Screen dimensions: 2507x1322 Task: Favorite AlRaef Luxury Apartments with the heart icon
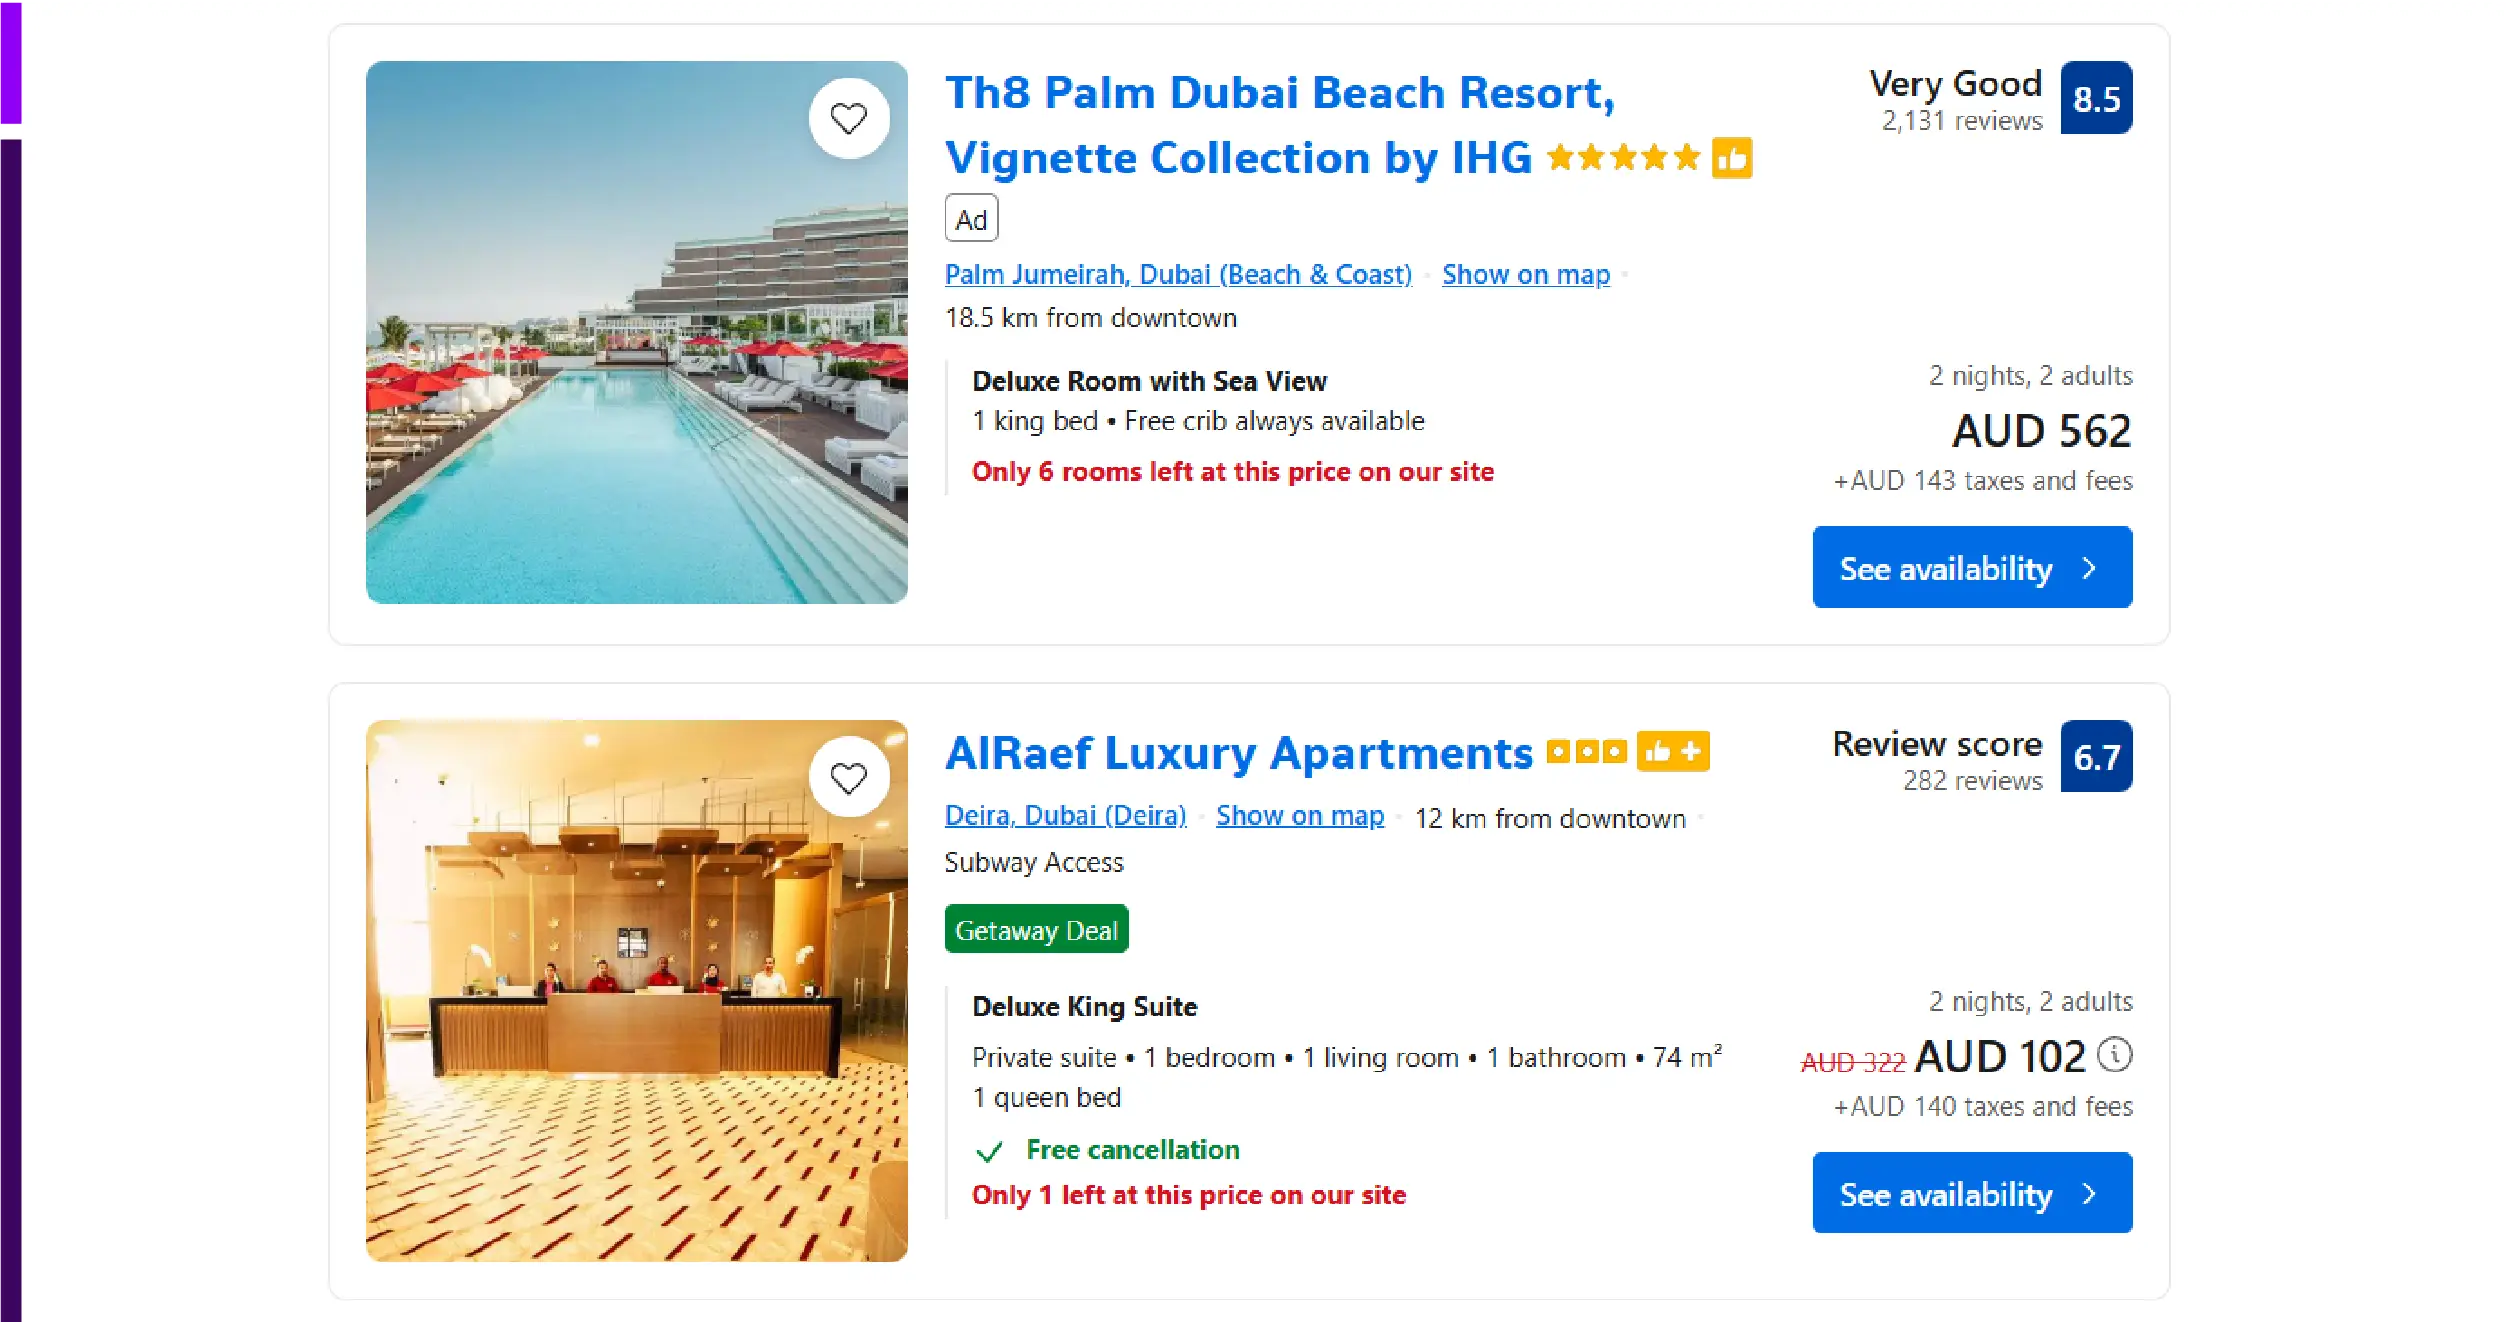pyautogui.click(x=849, y=776)
